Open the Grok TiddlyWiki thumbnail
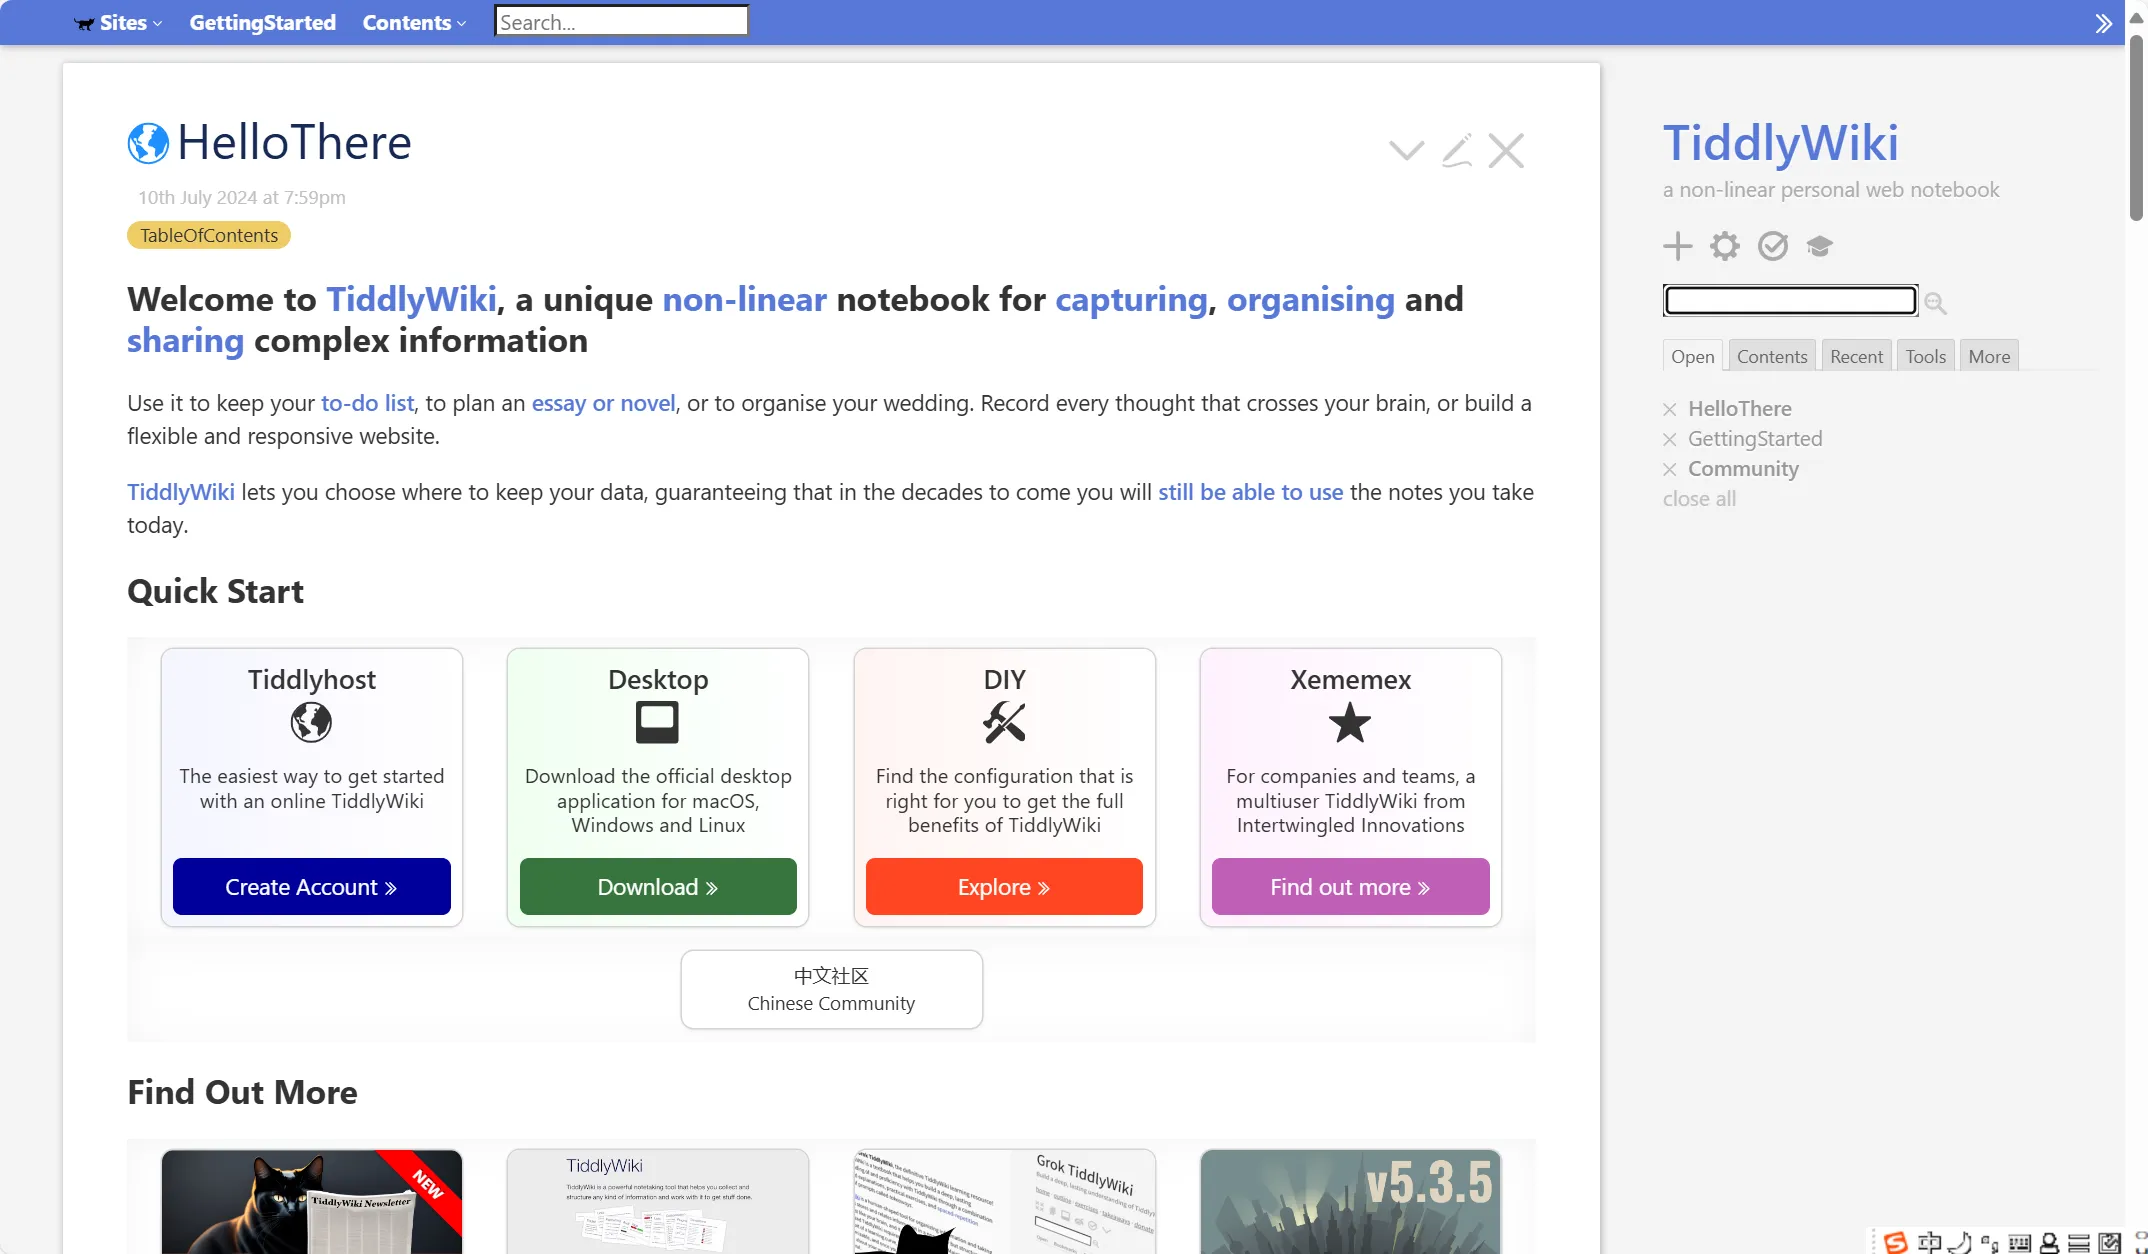 [x=1004, y=1201]
